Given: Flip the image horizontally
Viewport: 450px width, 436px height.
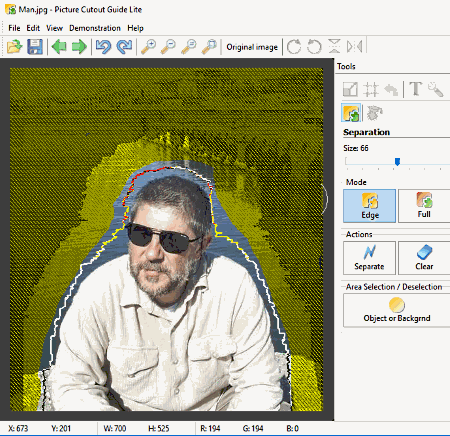Looking at the screenshot, I should (354, 46).
